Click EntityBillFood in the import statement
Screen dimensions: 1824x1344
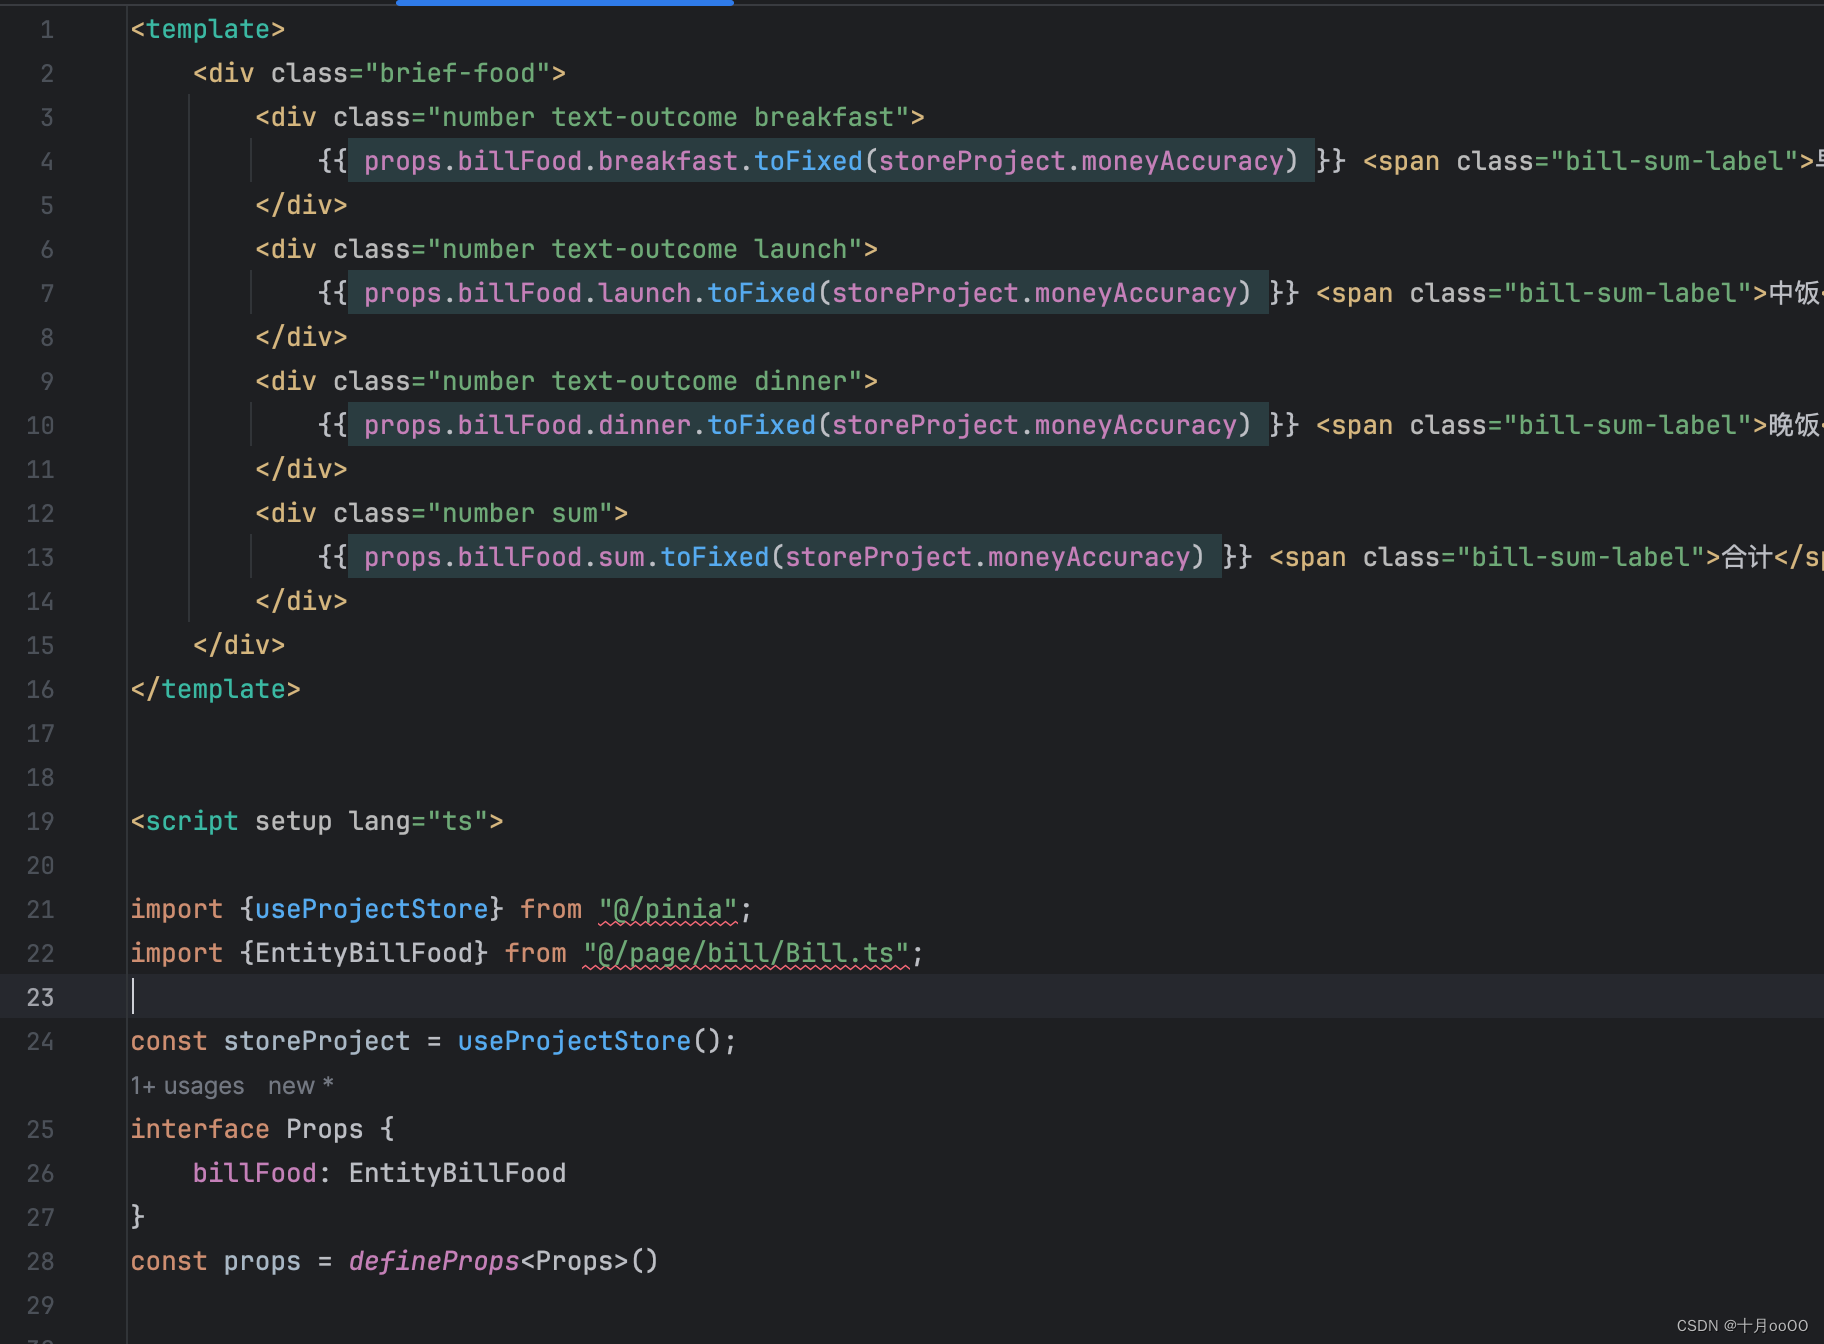click(x=364, y=953)
